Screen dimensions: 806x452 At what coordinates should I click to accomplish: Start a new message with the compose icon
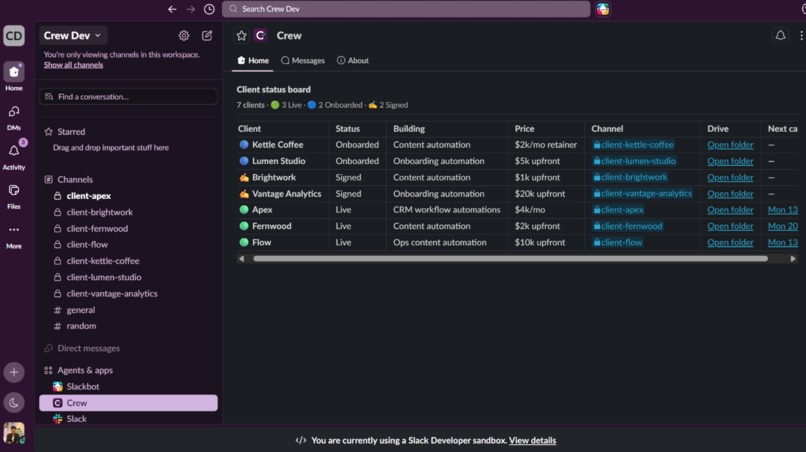[x=207, y=35]
